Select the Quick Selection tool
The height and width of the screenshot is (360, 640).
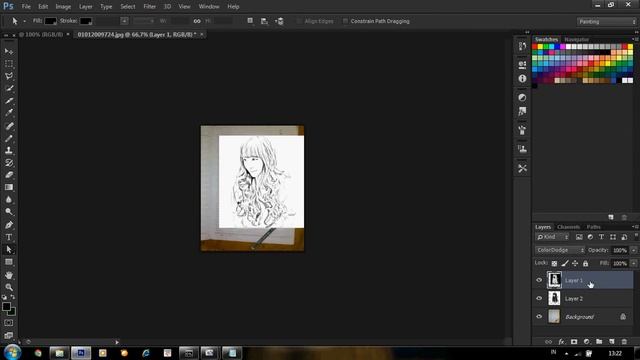click(x=9, y=88)
